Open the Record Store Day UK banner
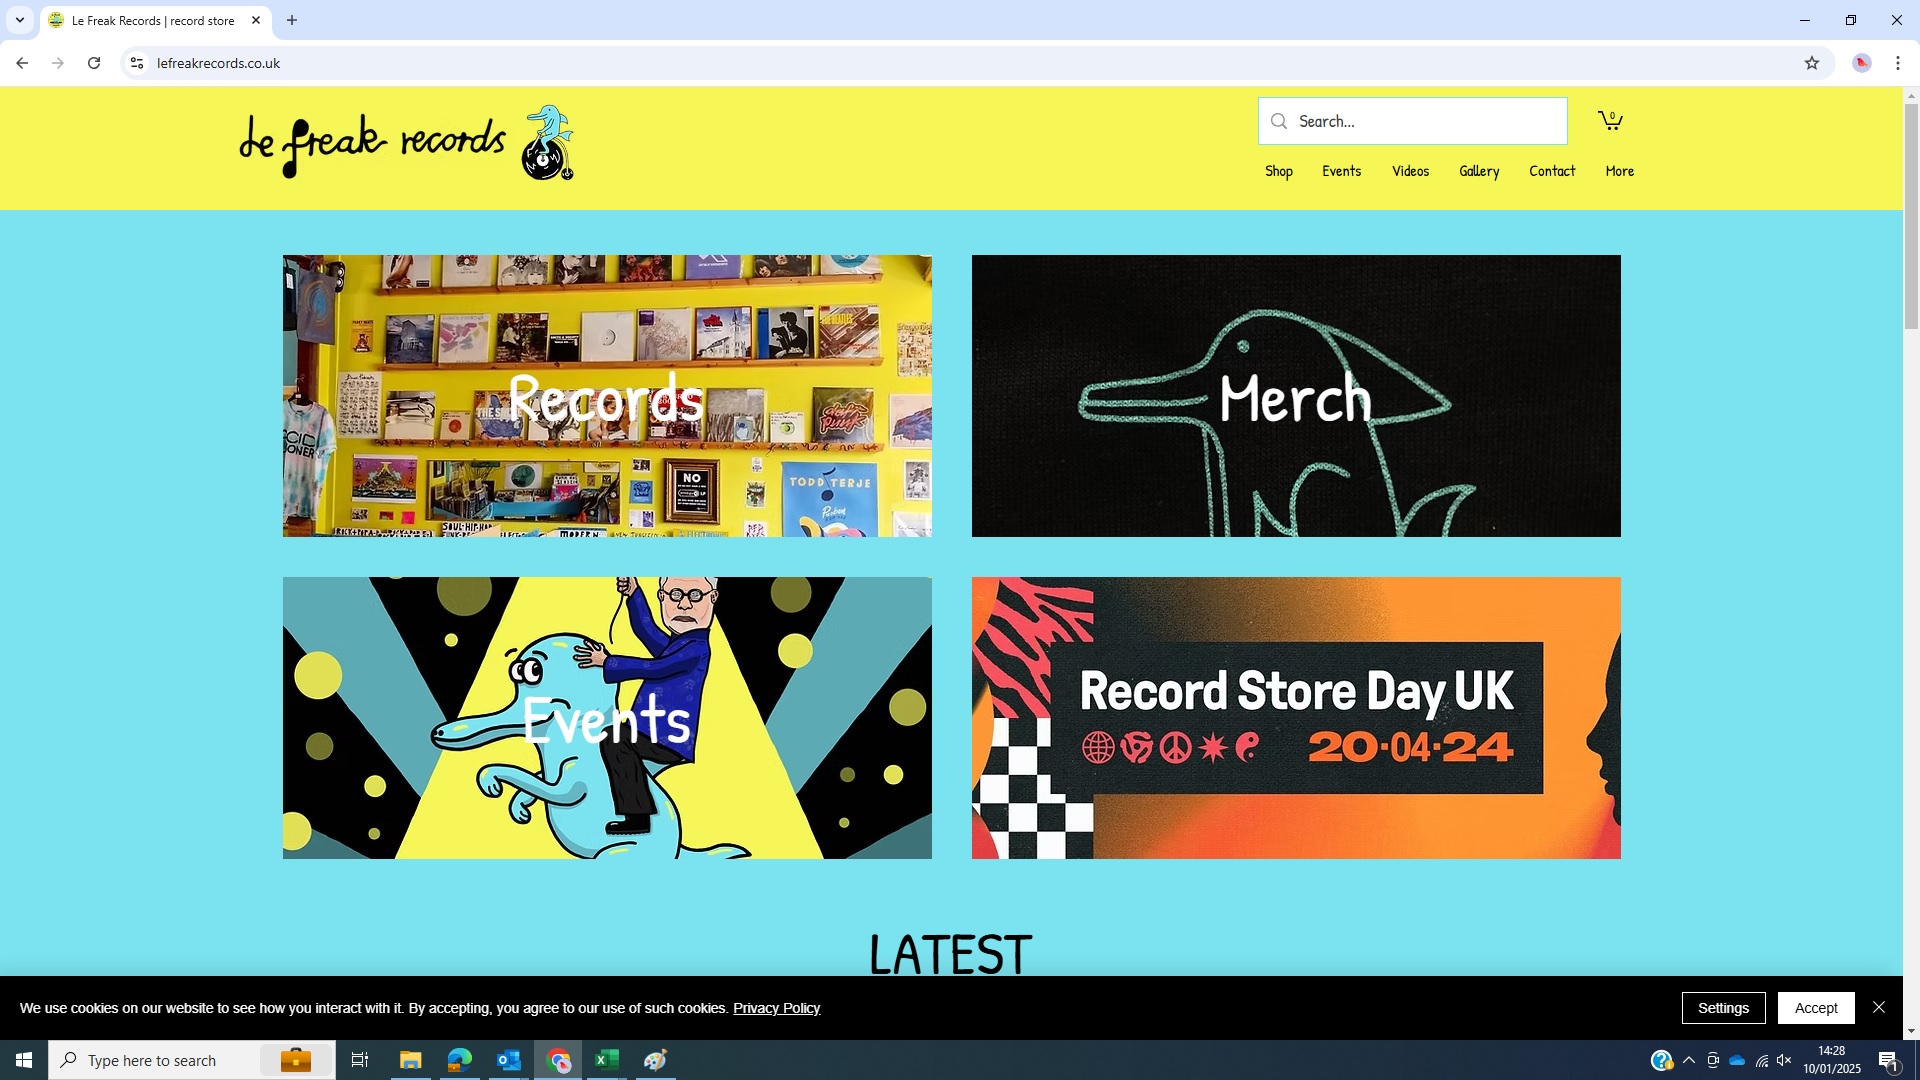 (x=1295, y=717)
